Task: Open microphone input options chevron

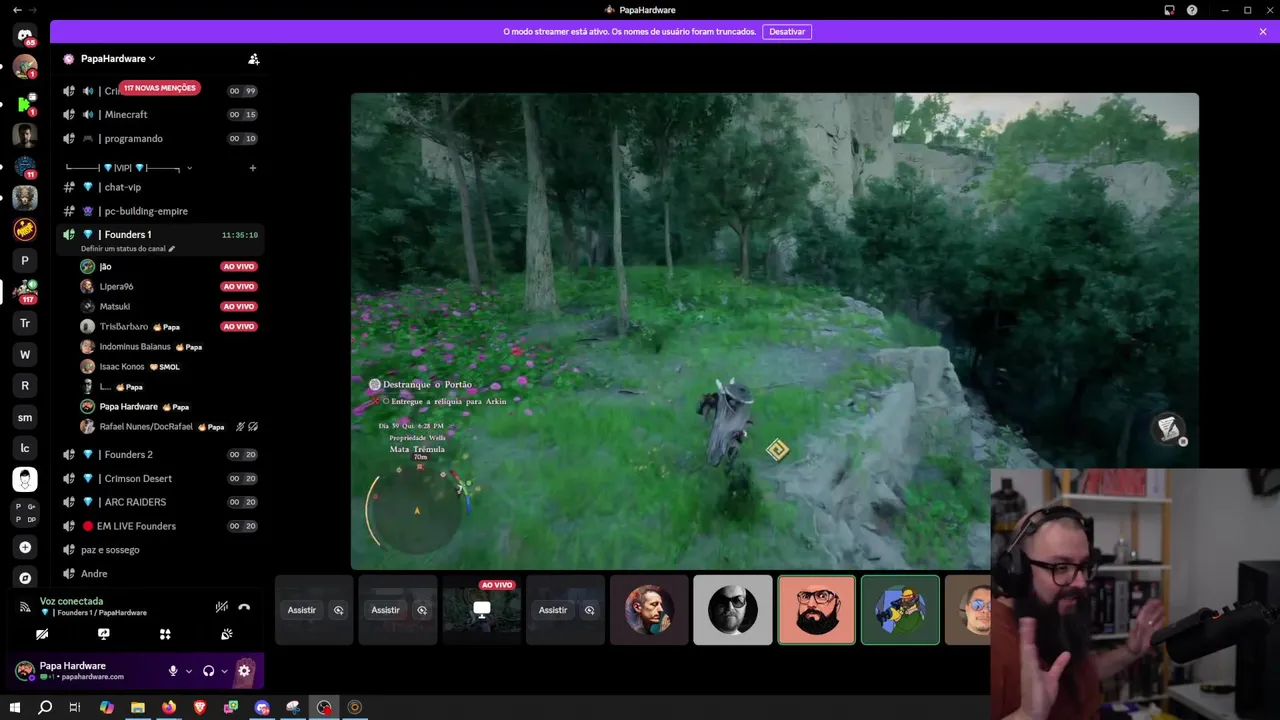Action: 188,671
